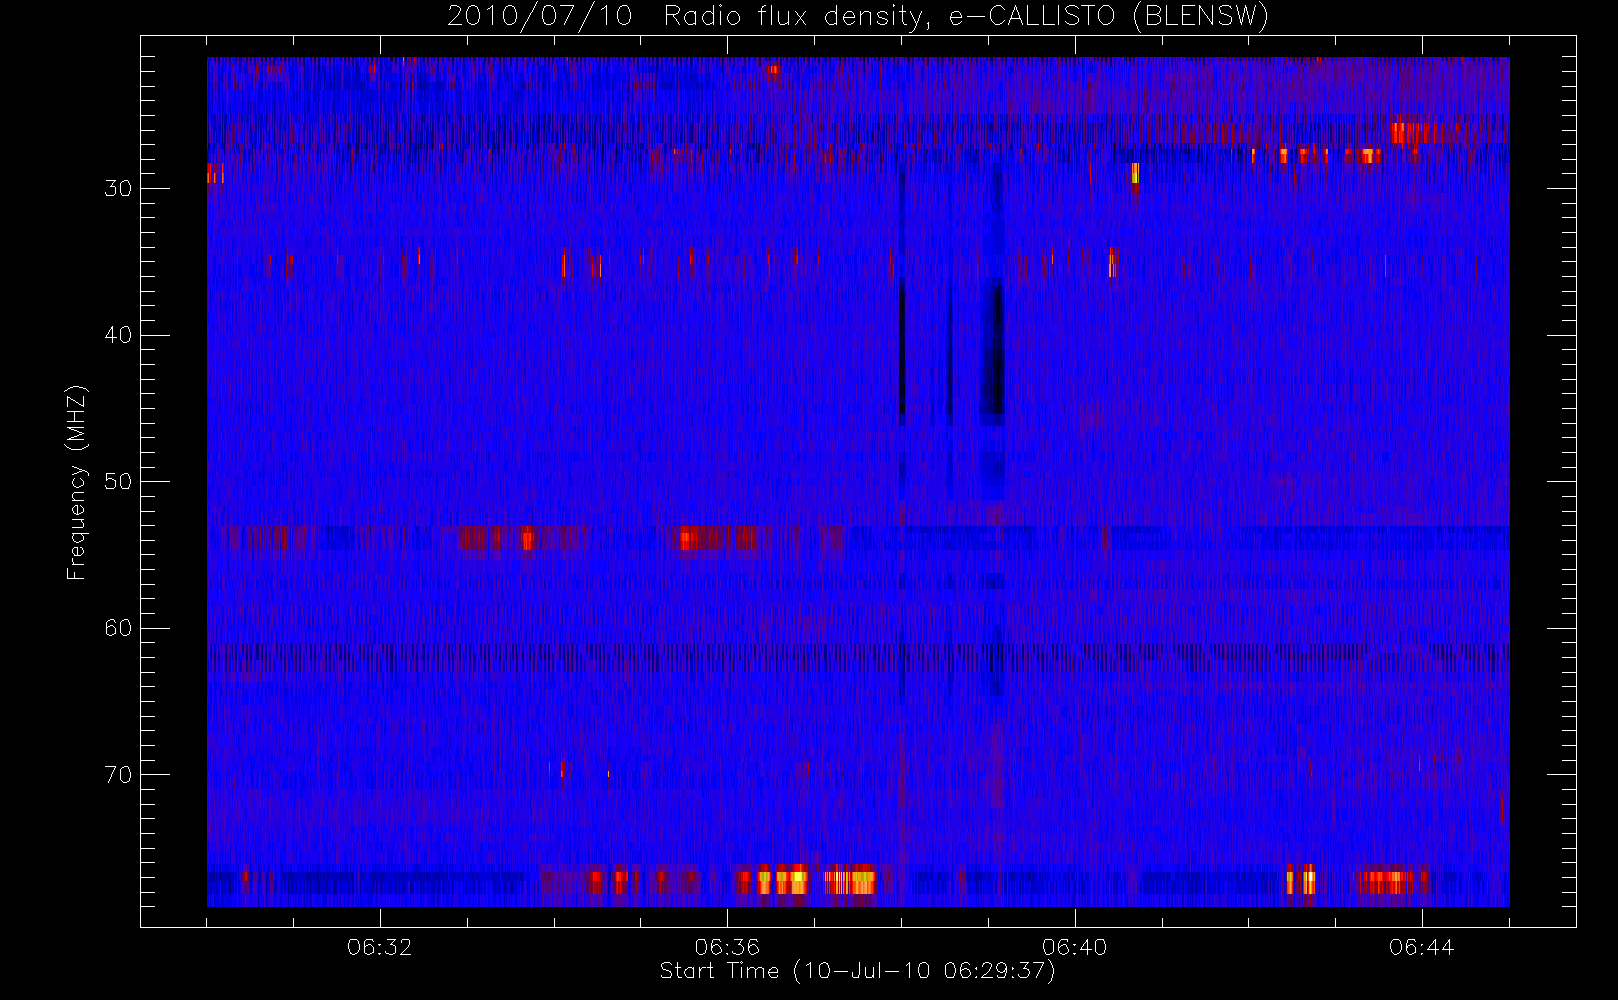Select the 06:32 time tick label
Viewport: 1618px width, 1000px height.
point(380,947)
